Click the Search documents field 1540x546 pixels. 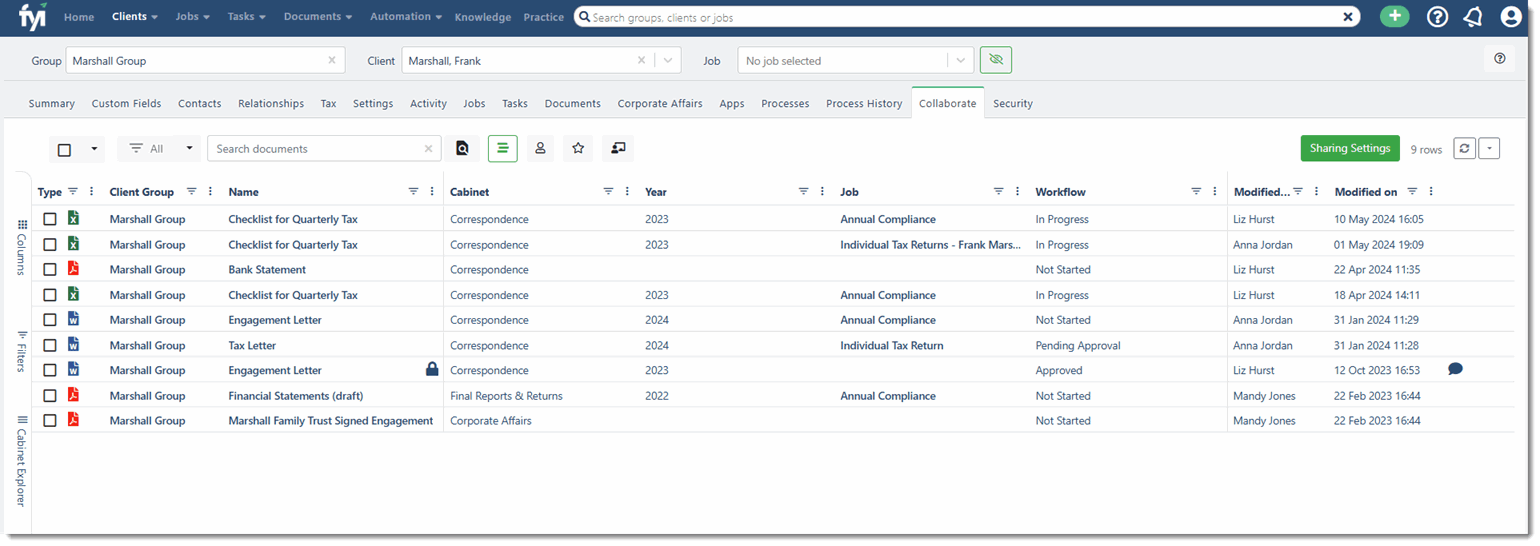(324, 148)
